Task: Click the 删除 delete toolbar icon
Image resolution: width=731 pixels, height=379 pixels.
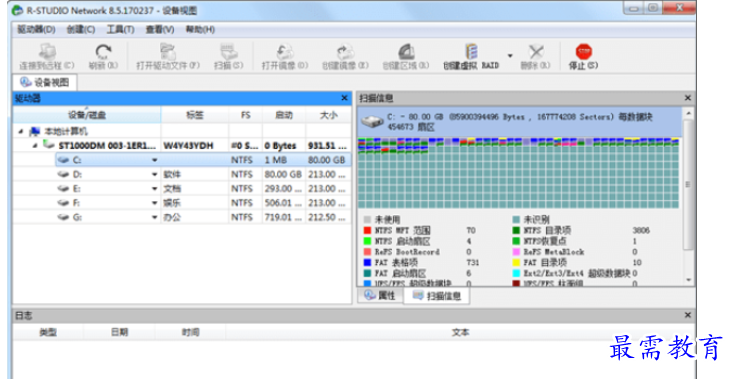Action: coord(536,52)
